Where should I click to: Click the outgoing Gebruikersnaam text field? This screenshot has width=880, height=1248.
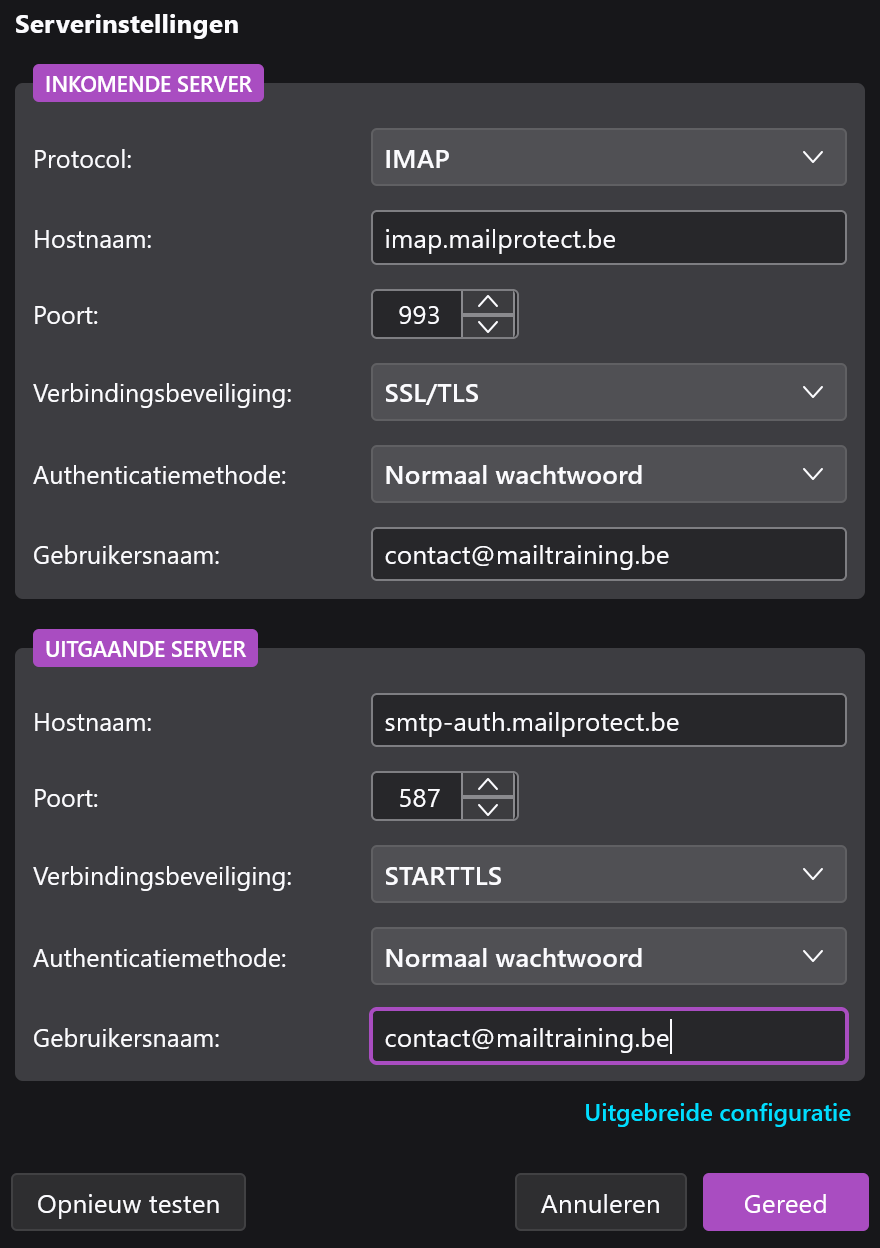[x=608, y=1037]
